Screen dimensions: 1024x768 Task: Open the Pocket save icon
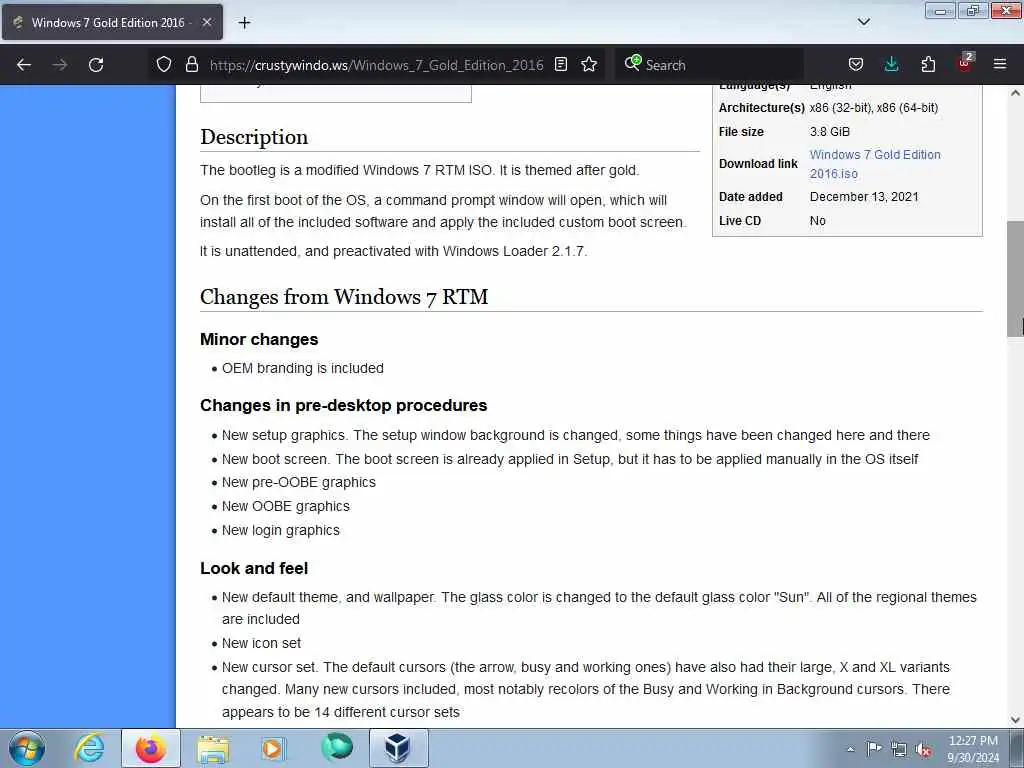point(856,64)
